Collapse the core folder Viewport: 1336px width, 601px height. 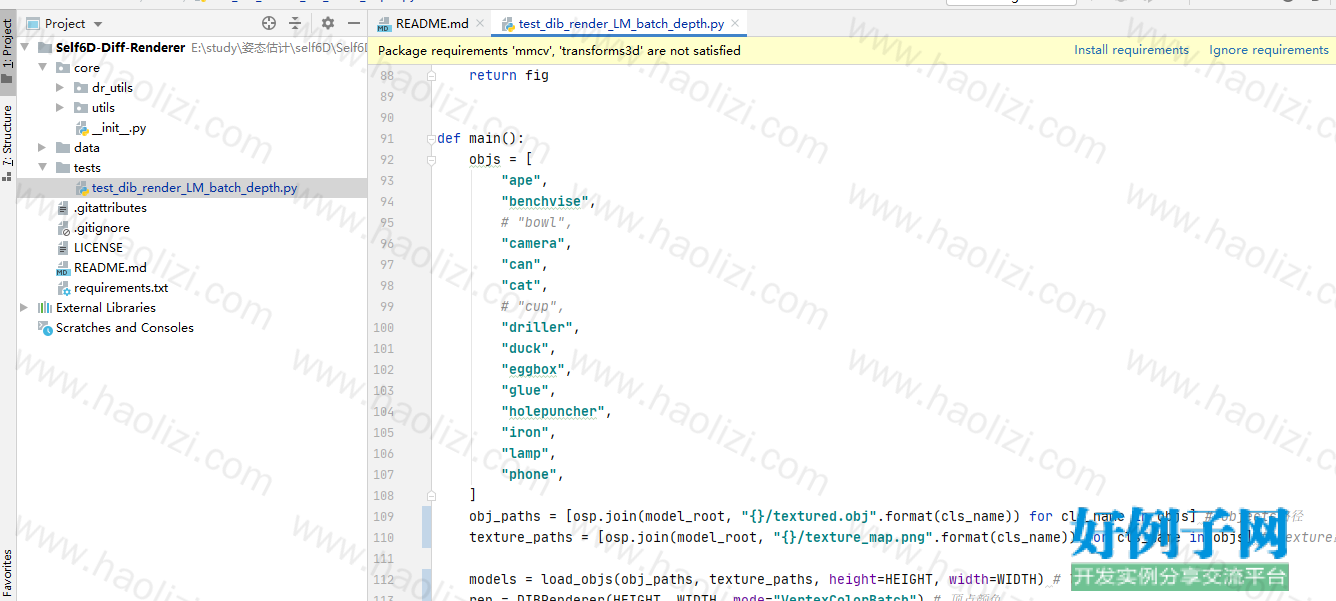pyautogui.click(x=42, y=68)
